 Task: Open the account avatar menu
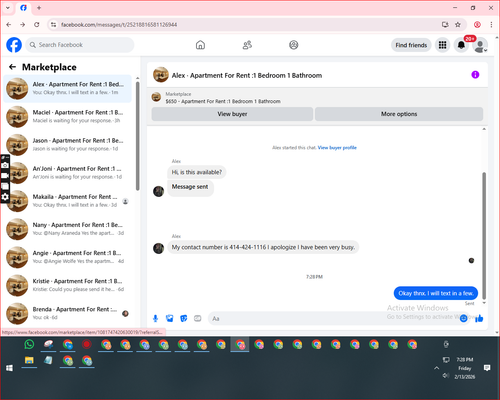point(480,46)
